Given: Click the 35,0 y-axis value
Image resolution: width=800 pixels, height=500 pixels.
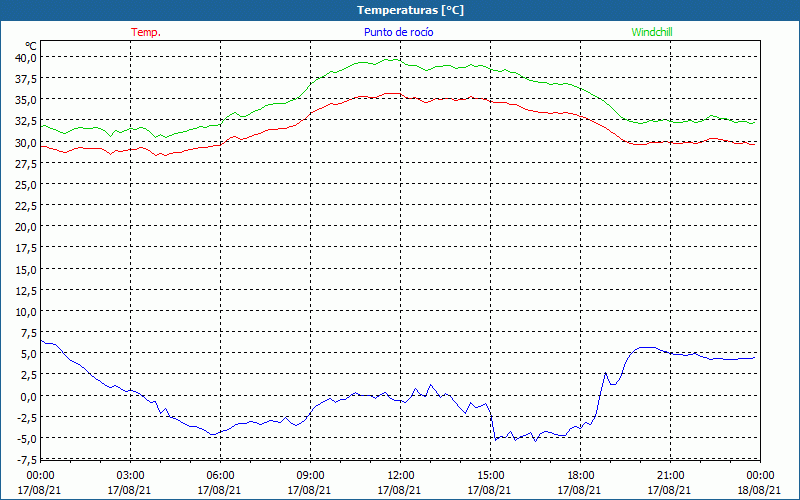Looking at the screenshot, I should pyautogui.click(x=26, y=99).
